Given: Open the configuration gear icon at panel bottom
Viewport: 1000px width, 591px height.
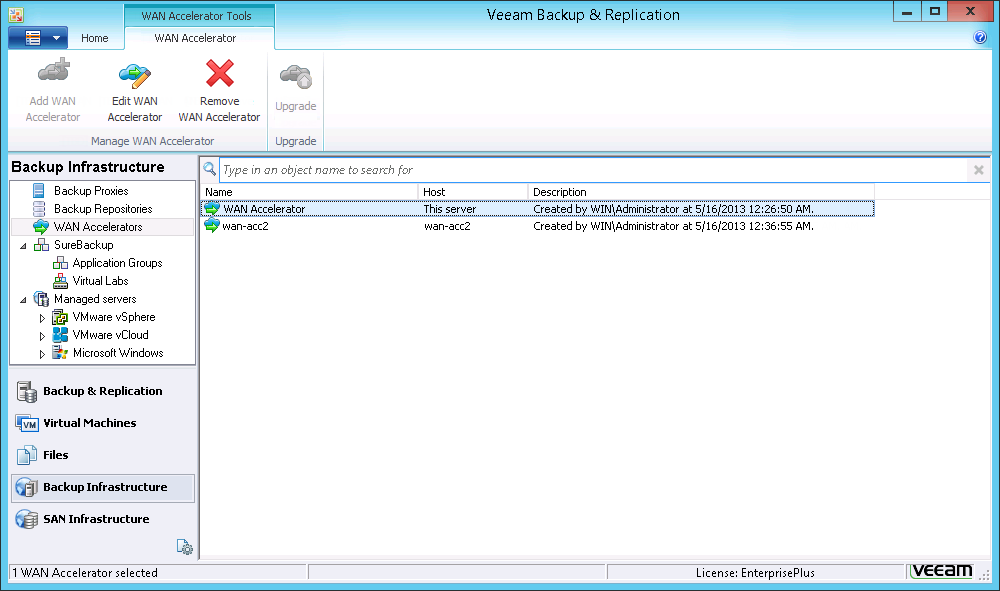Looking at the screenshot, I should 185,546.
